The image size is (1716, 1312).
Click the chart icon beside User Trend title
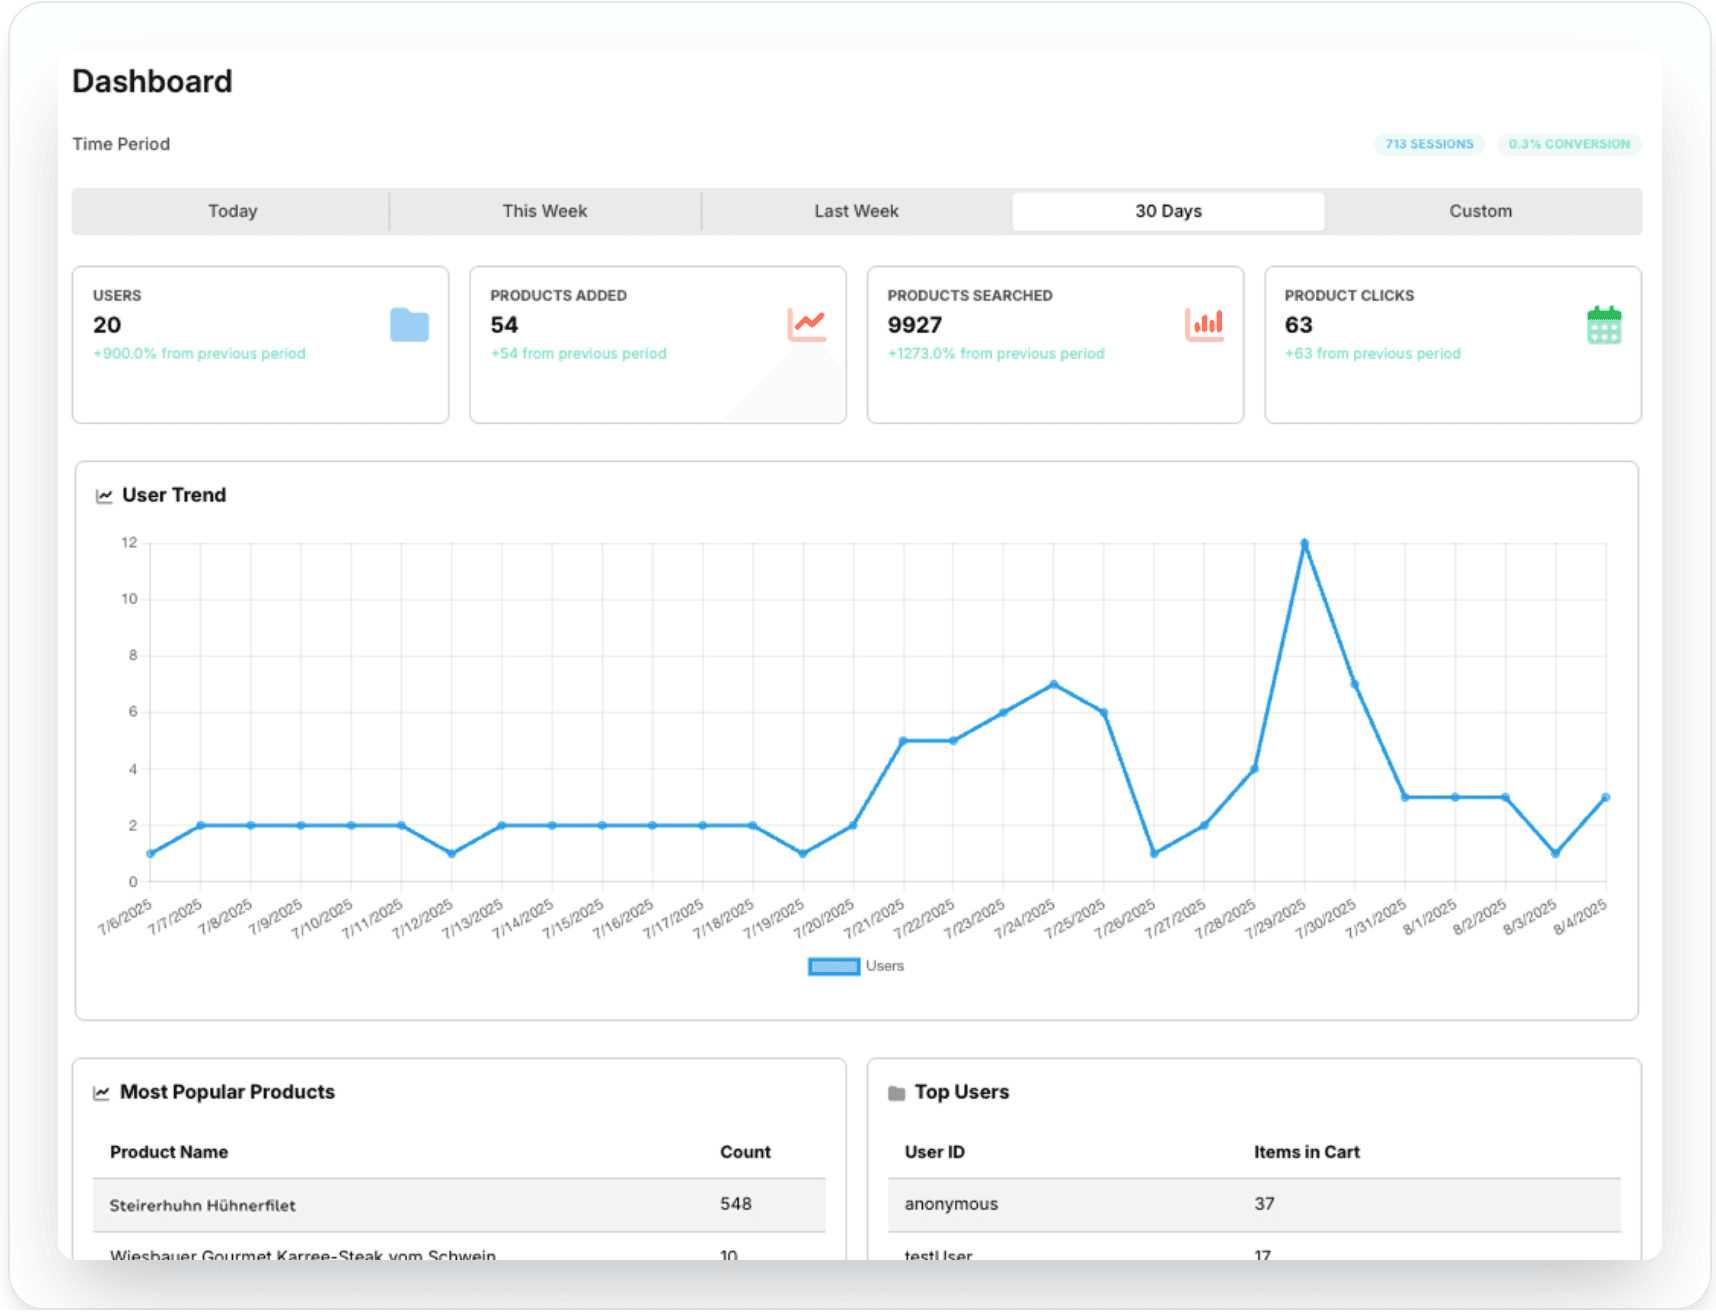(x=104, y=496)
